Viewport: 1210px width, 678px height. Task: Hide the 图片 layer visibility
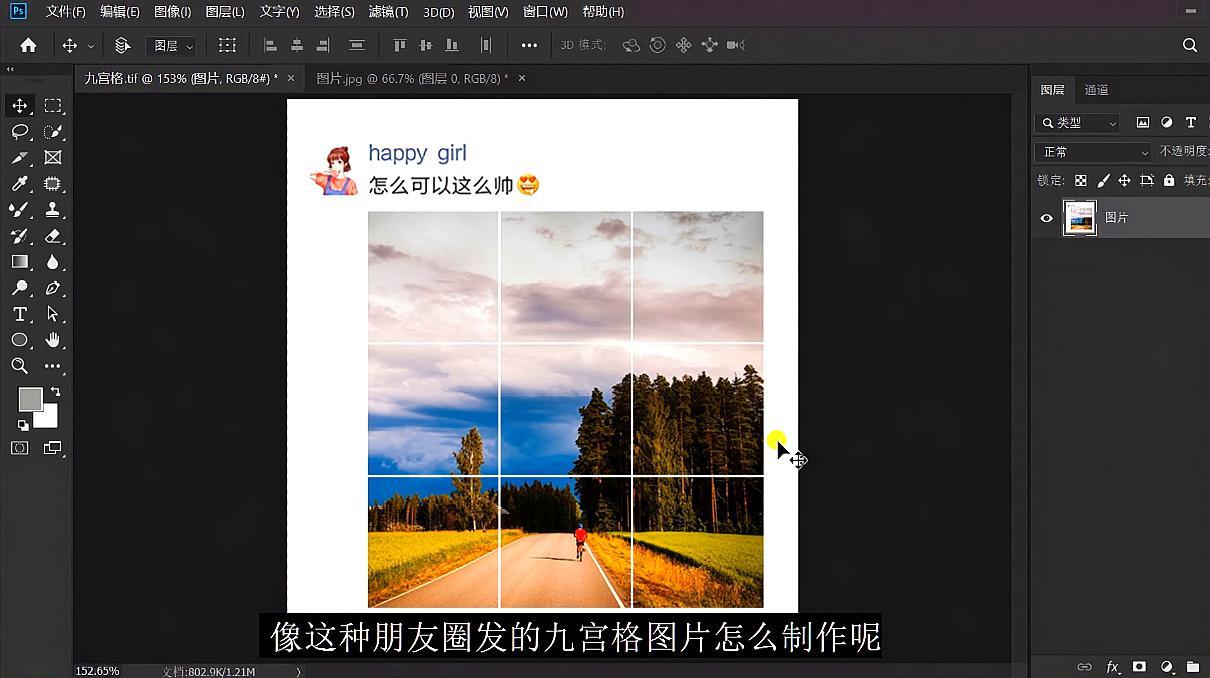[1047, 217]
